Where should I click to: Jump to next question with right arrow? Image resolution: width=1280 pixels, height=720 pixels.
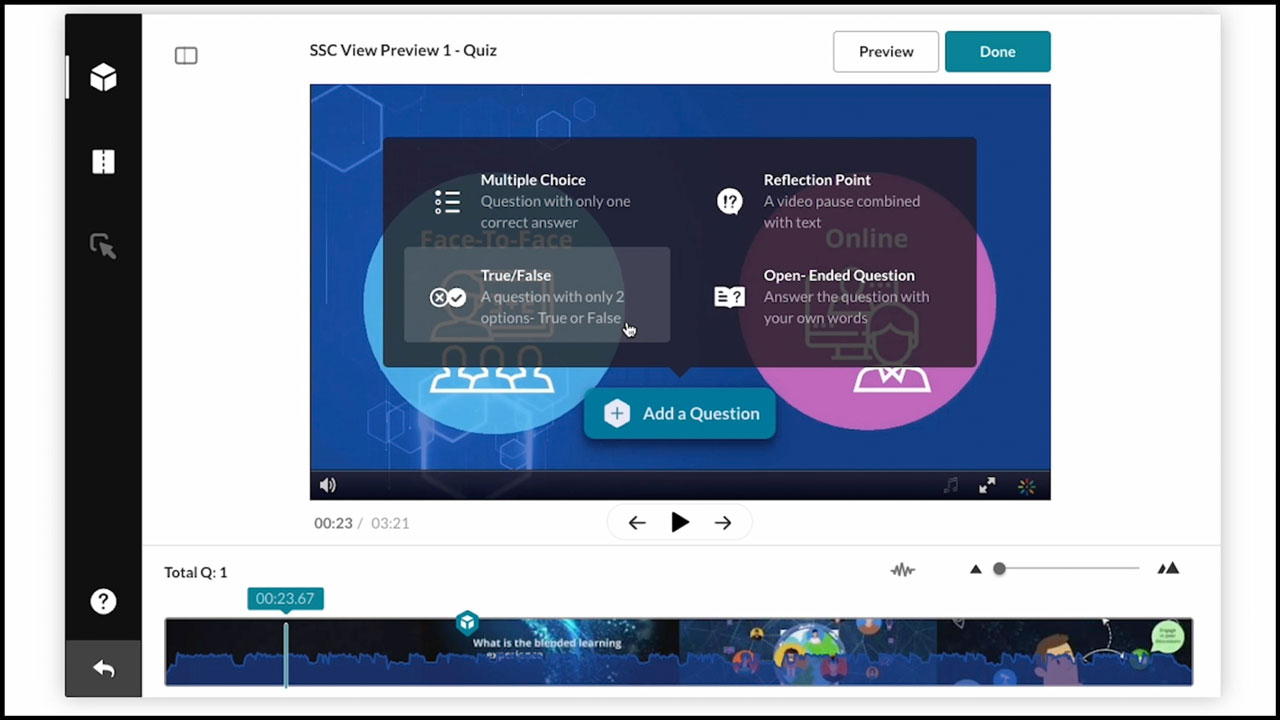pos(723,522)
